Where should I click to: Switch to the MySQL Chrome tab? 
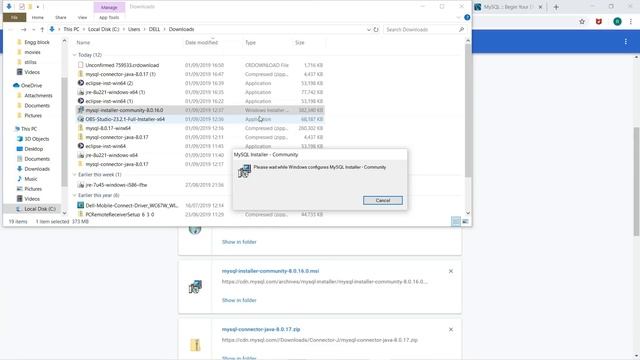[x=509, y=7]
